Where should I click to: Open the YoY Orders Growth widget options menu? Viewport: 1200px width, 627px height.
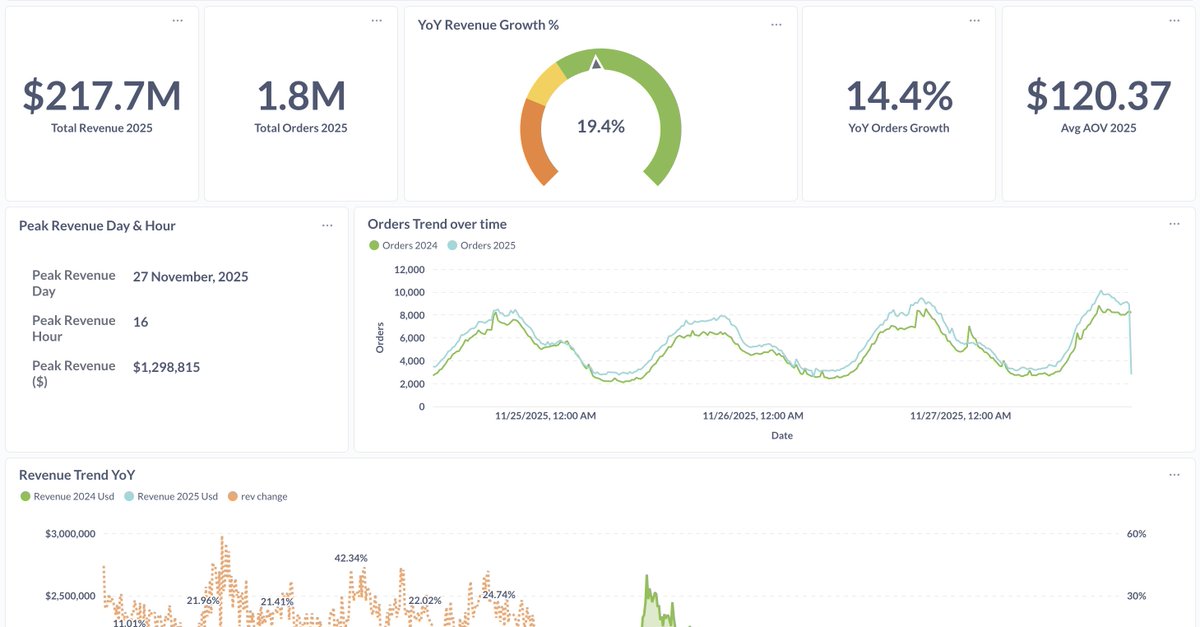coord(974,18)
